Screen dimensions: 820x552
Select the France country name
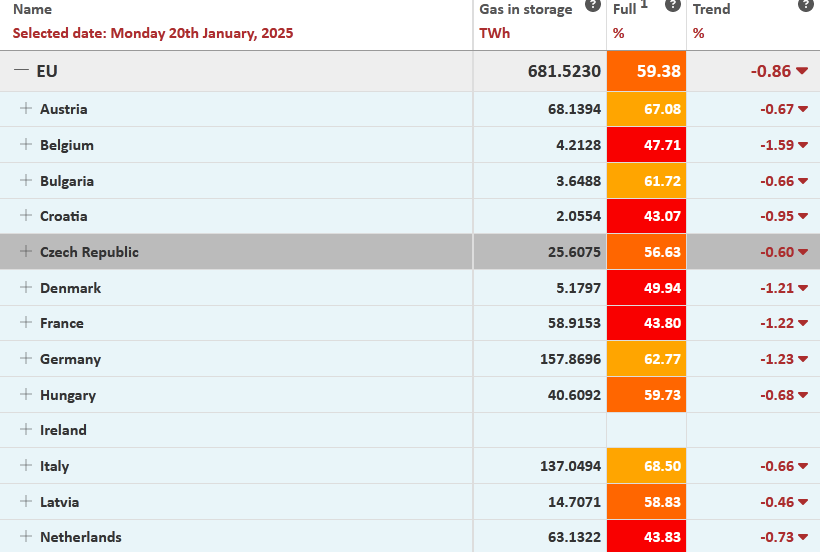pos(61,323)
